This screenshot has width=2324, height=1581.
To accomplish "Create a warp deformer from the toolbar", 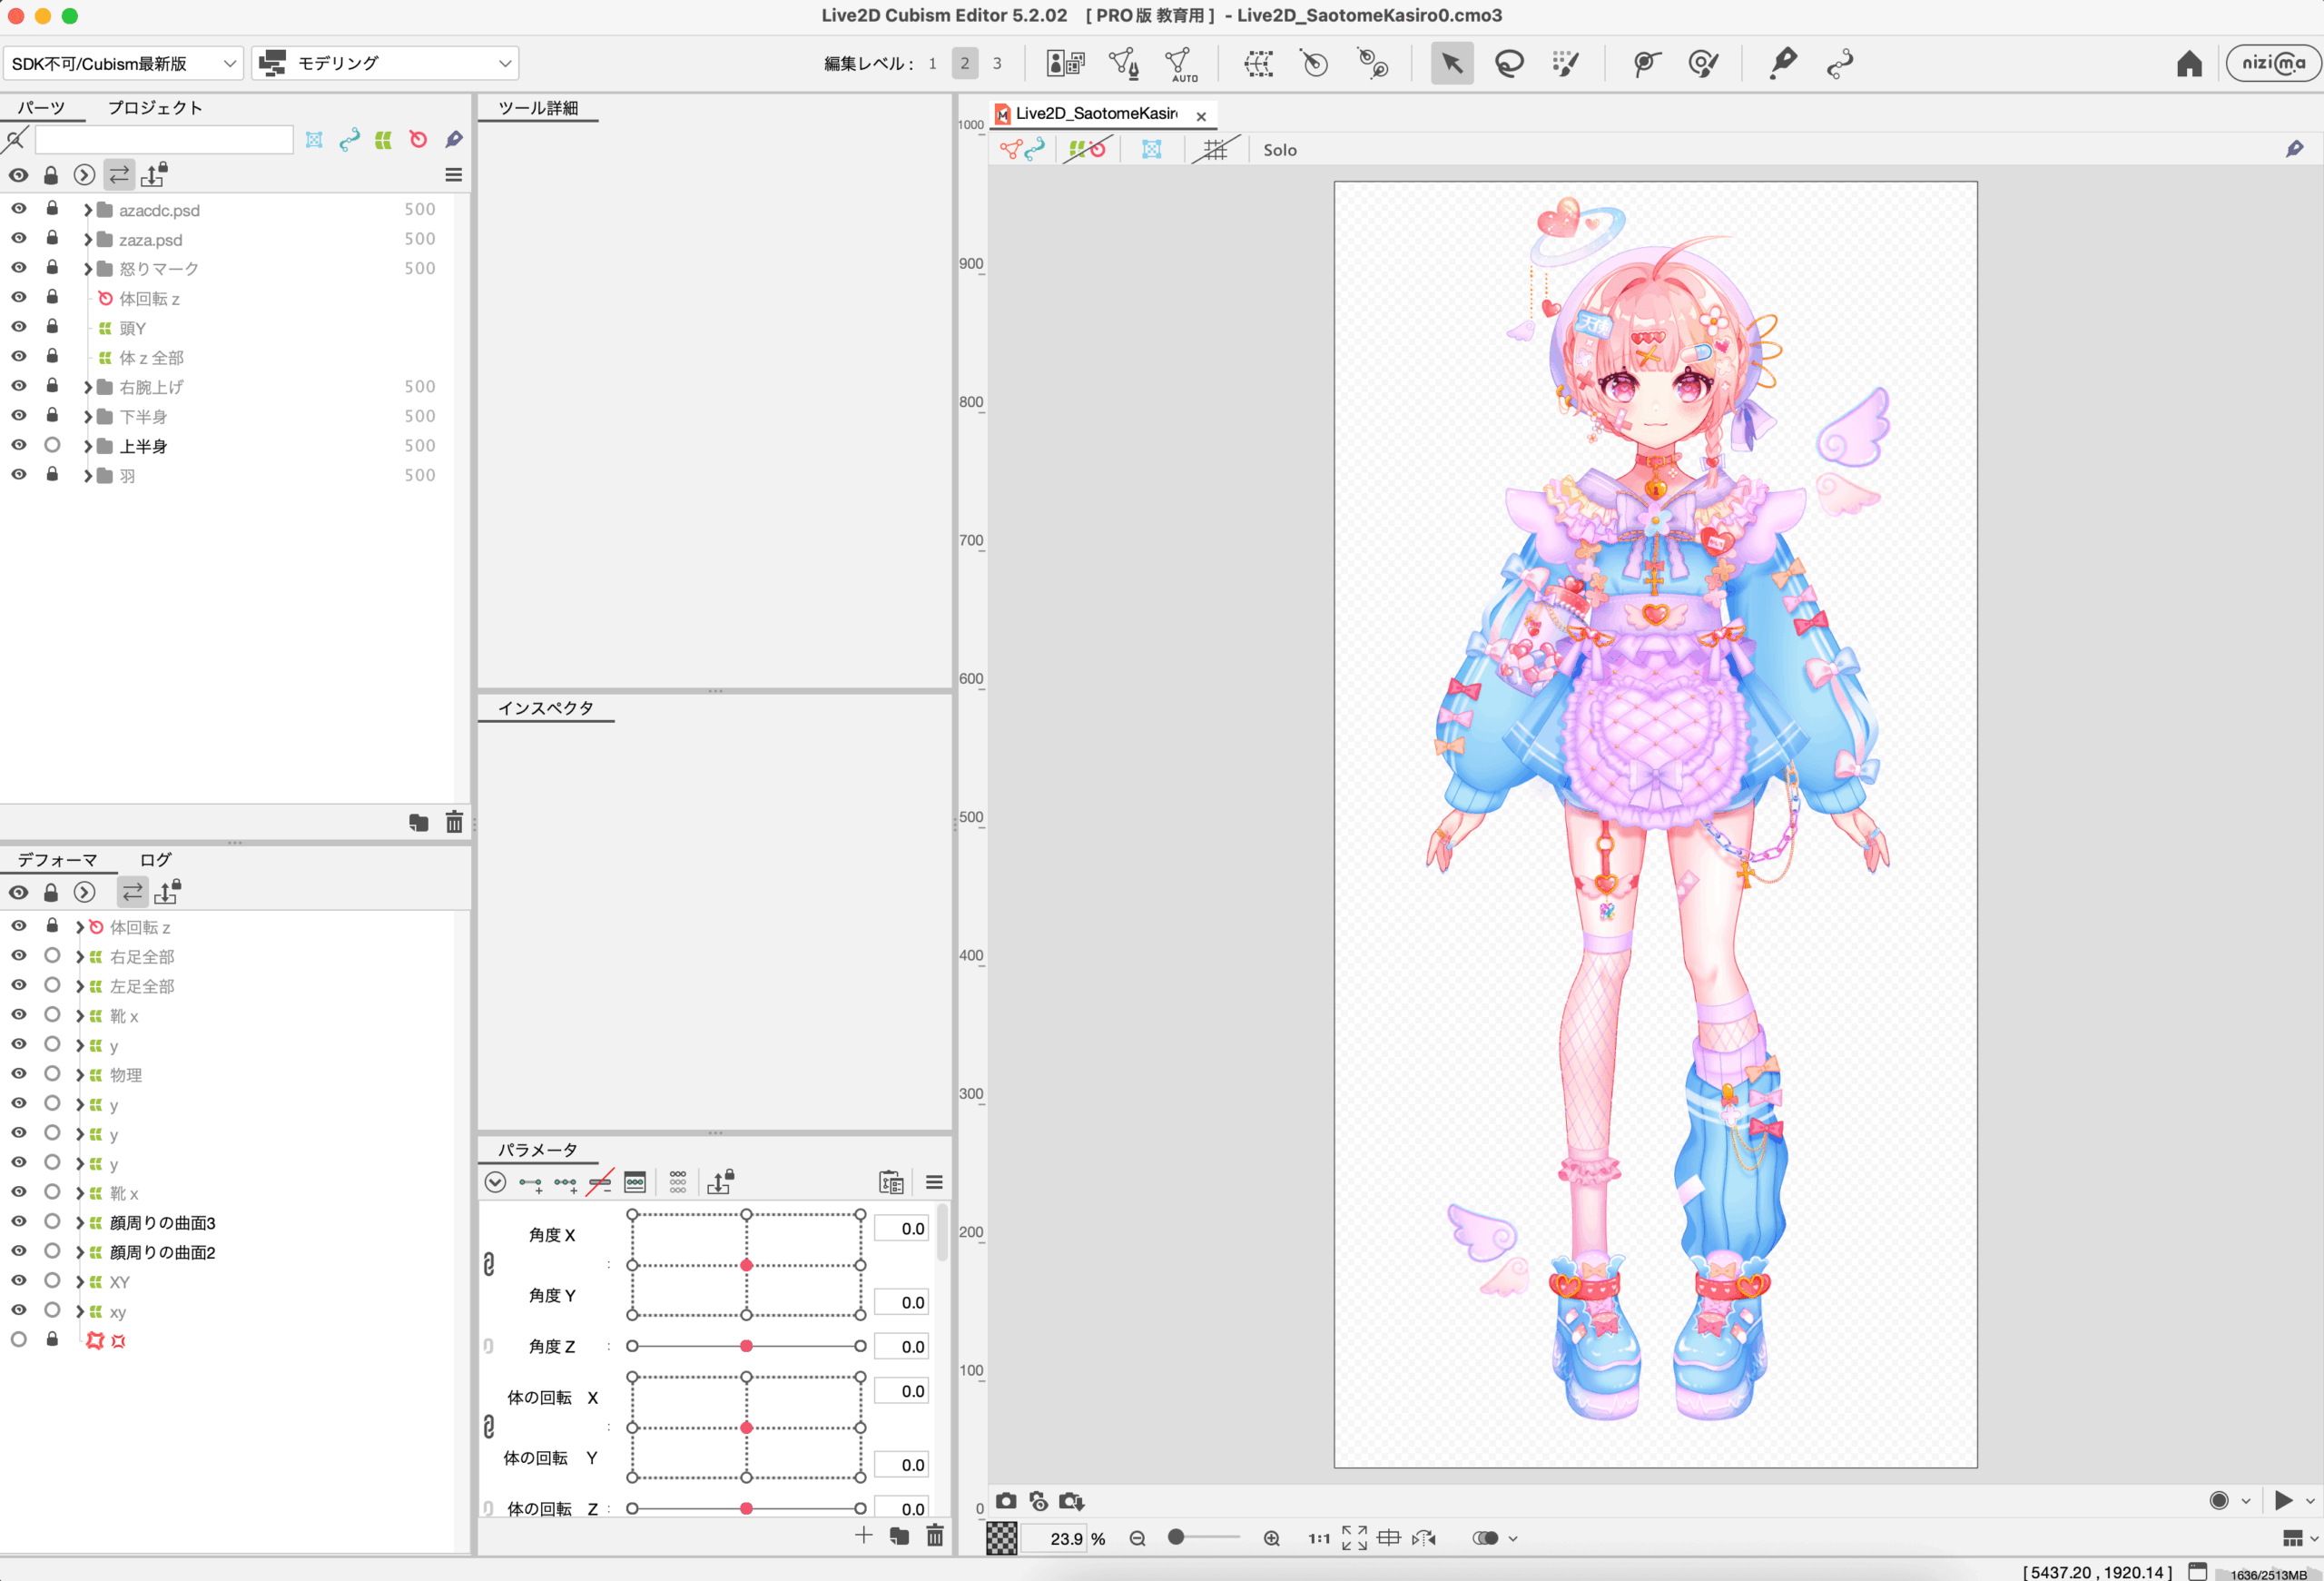I will point(1258,64).
